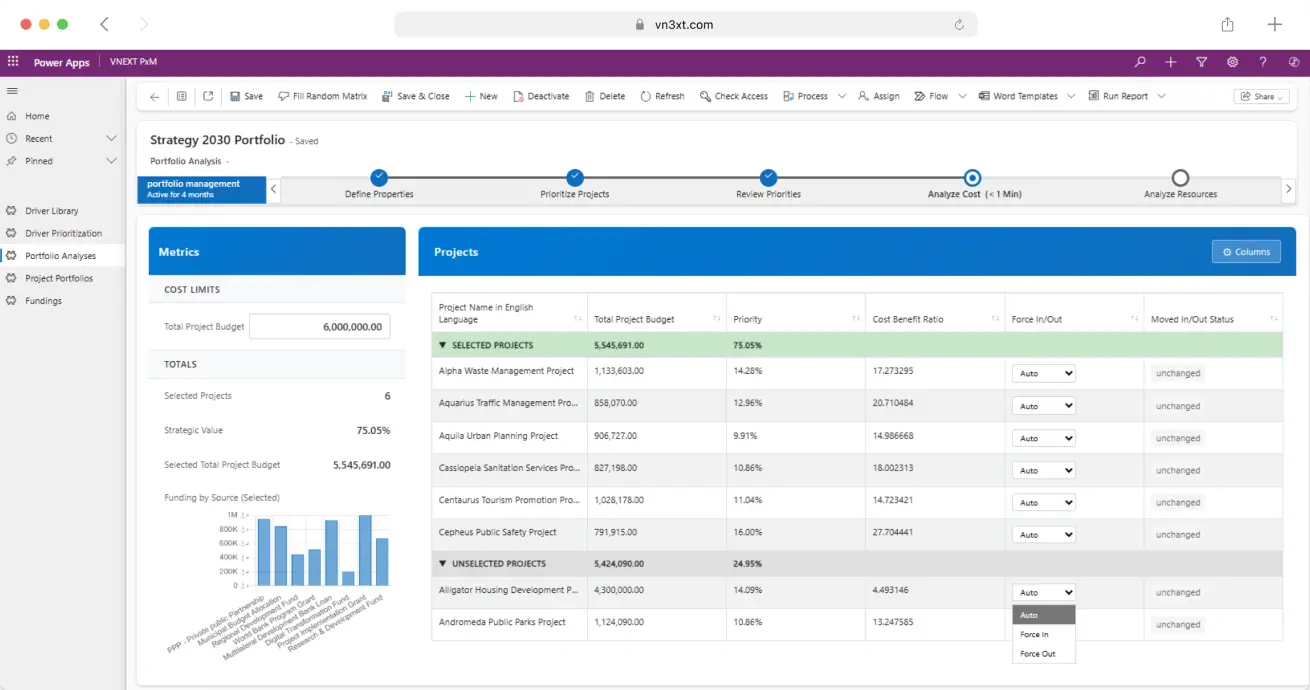This screenshot has height=690, width=1310.
Task: Expand the Recent section in sidebar
Action: click(x=111, y=139)
